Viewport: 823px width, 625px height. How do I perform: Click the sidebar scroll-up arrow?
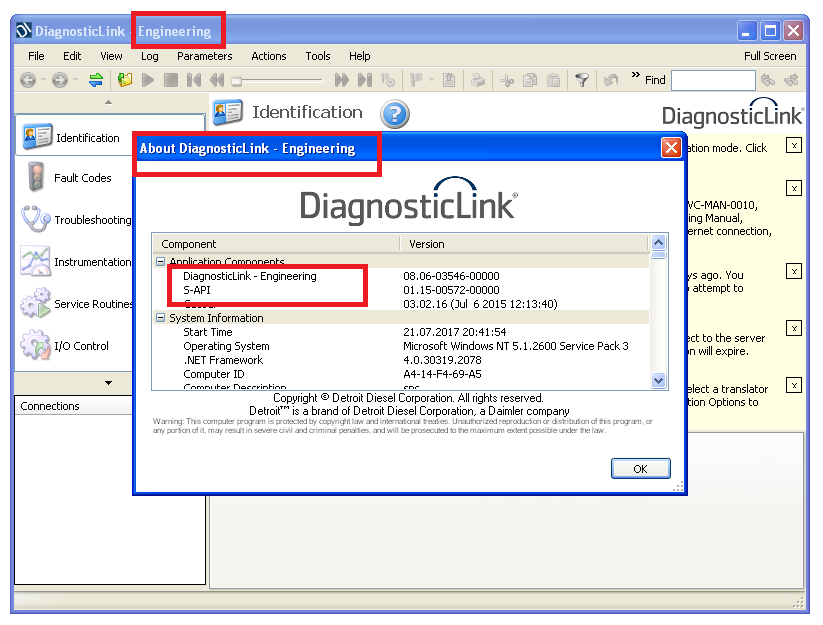pyautogui.click(x=109, y=102)
